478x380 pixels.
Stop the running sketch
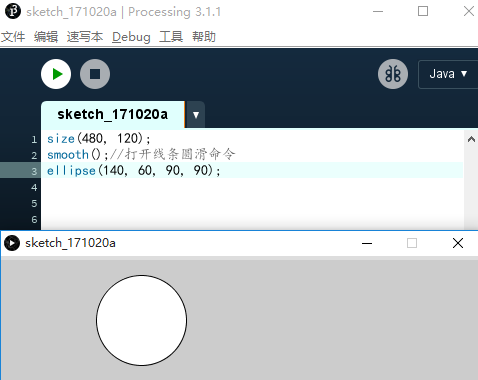(x=95, y=74)
